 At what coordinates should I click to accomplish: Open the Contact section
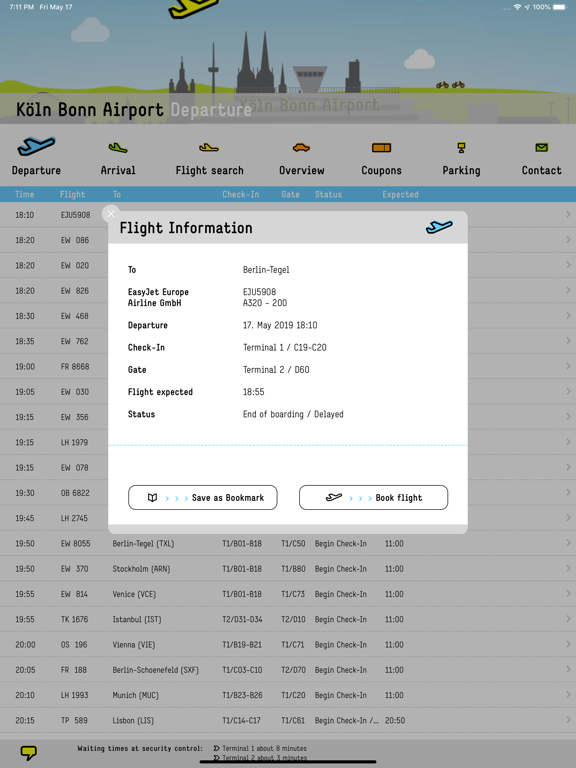(x=542, y=170)
